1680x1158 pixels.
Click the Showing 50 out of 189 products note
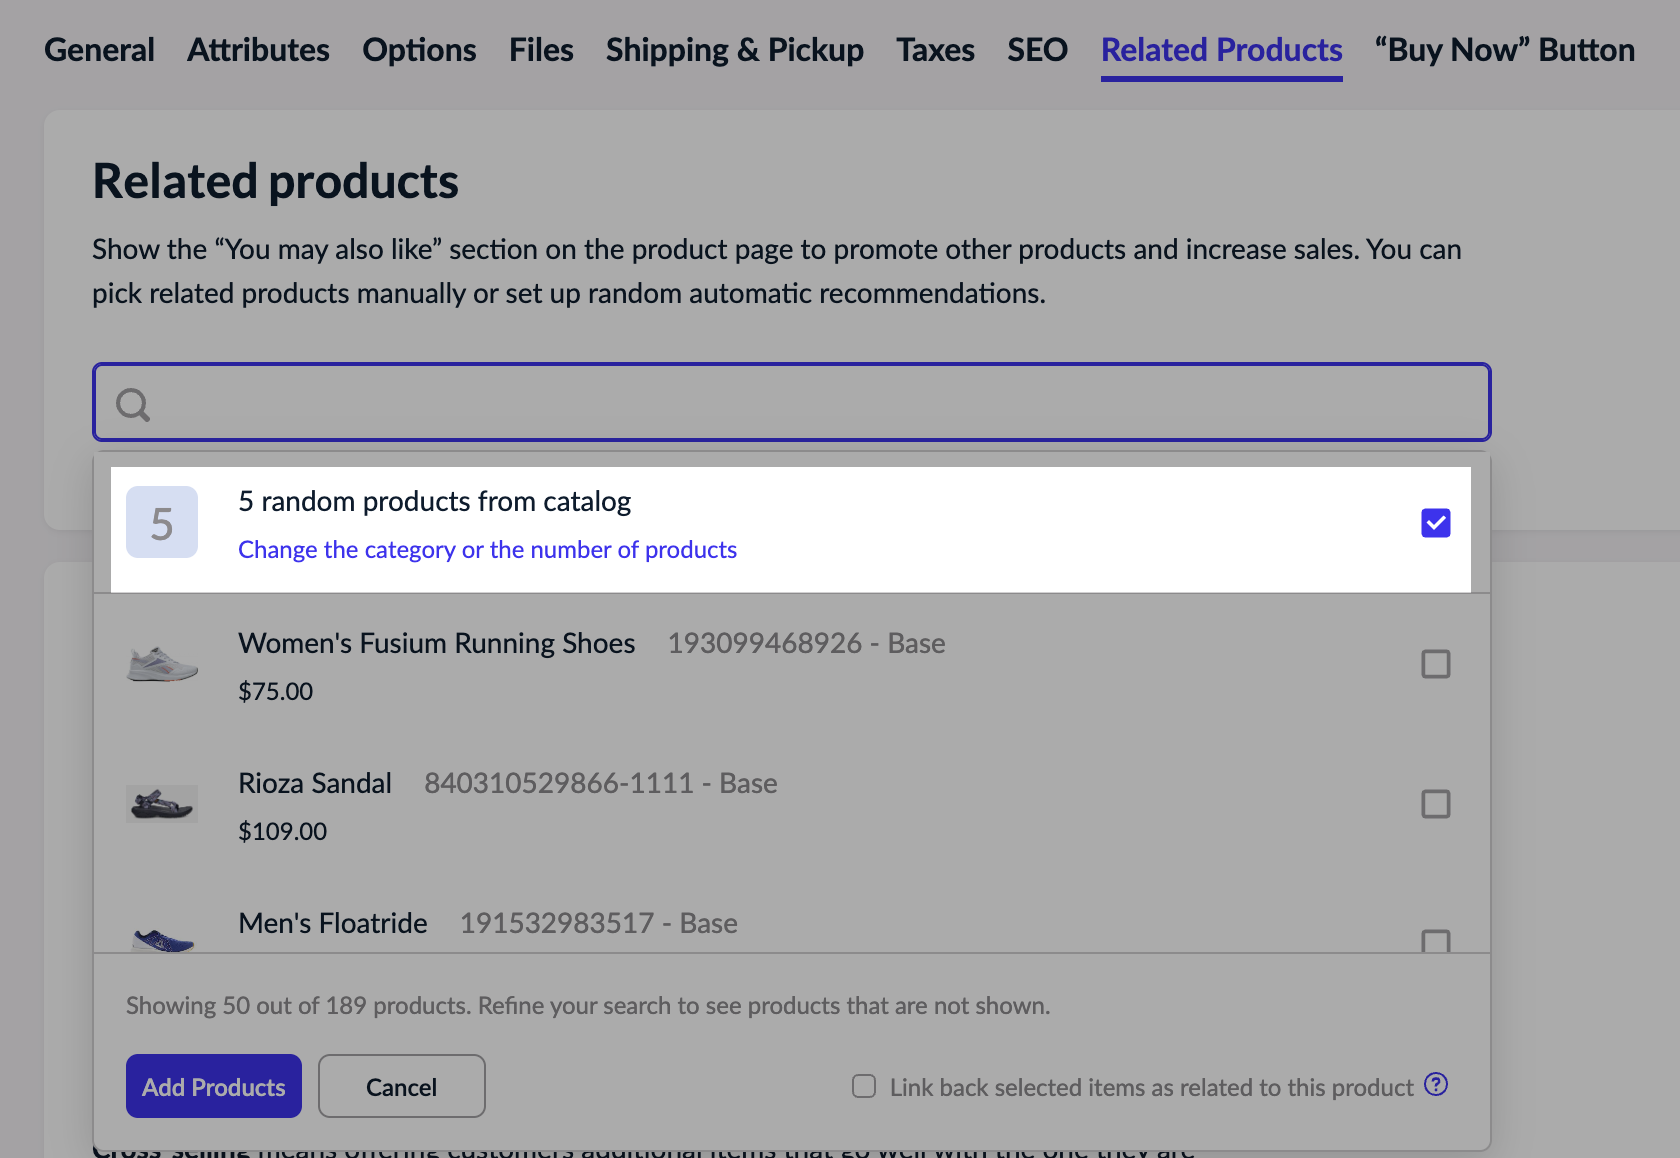click(588, 1005)
